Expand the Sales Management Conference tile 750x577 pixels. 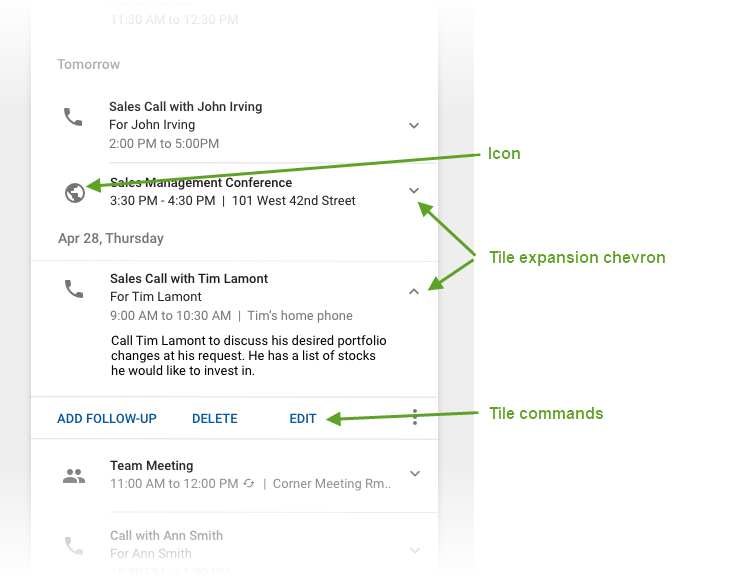(414, 190)
